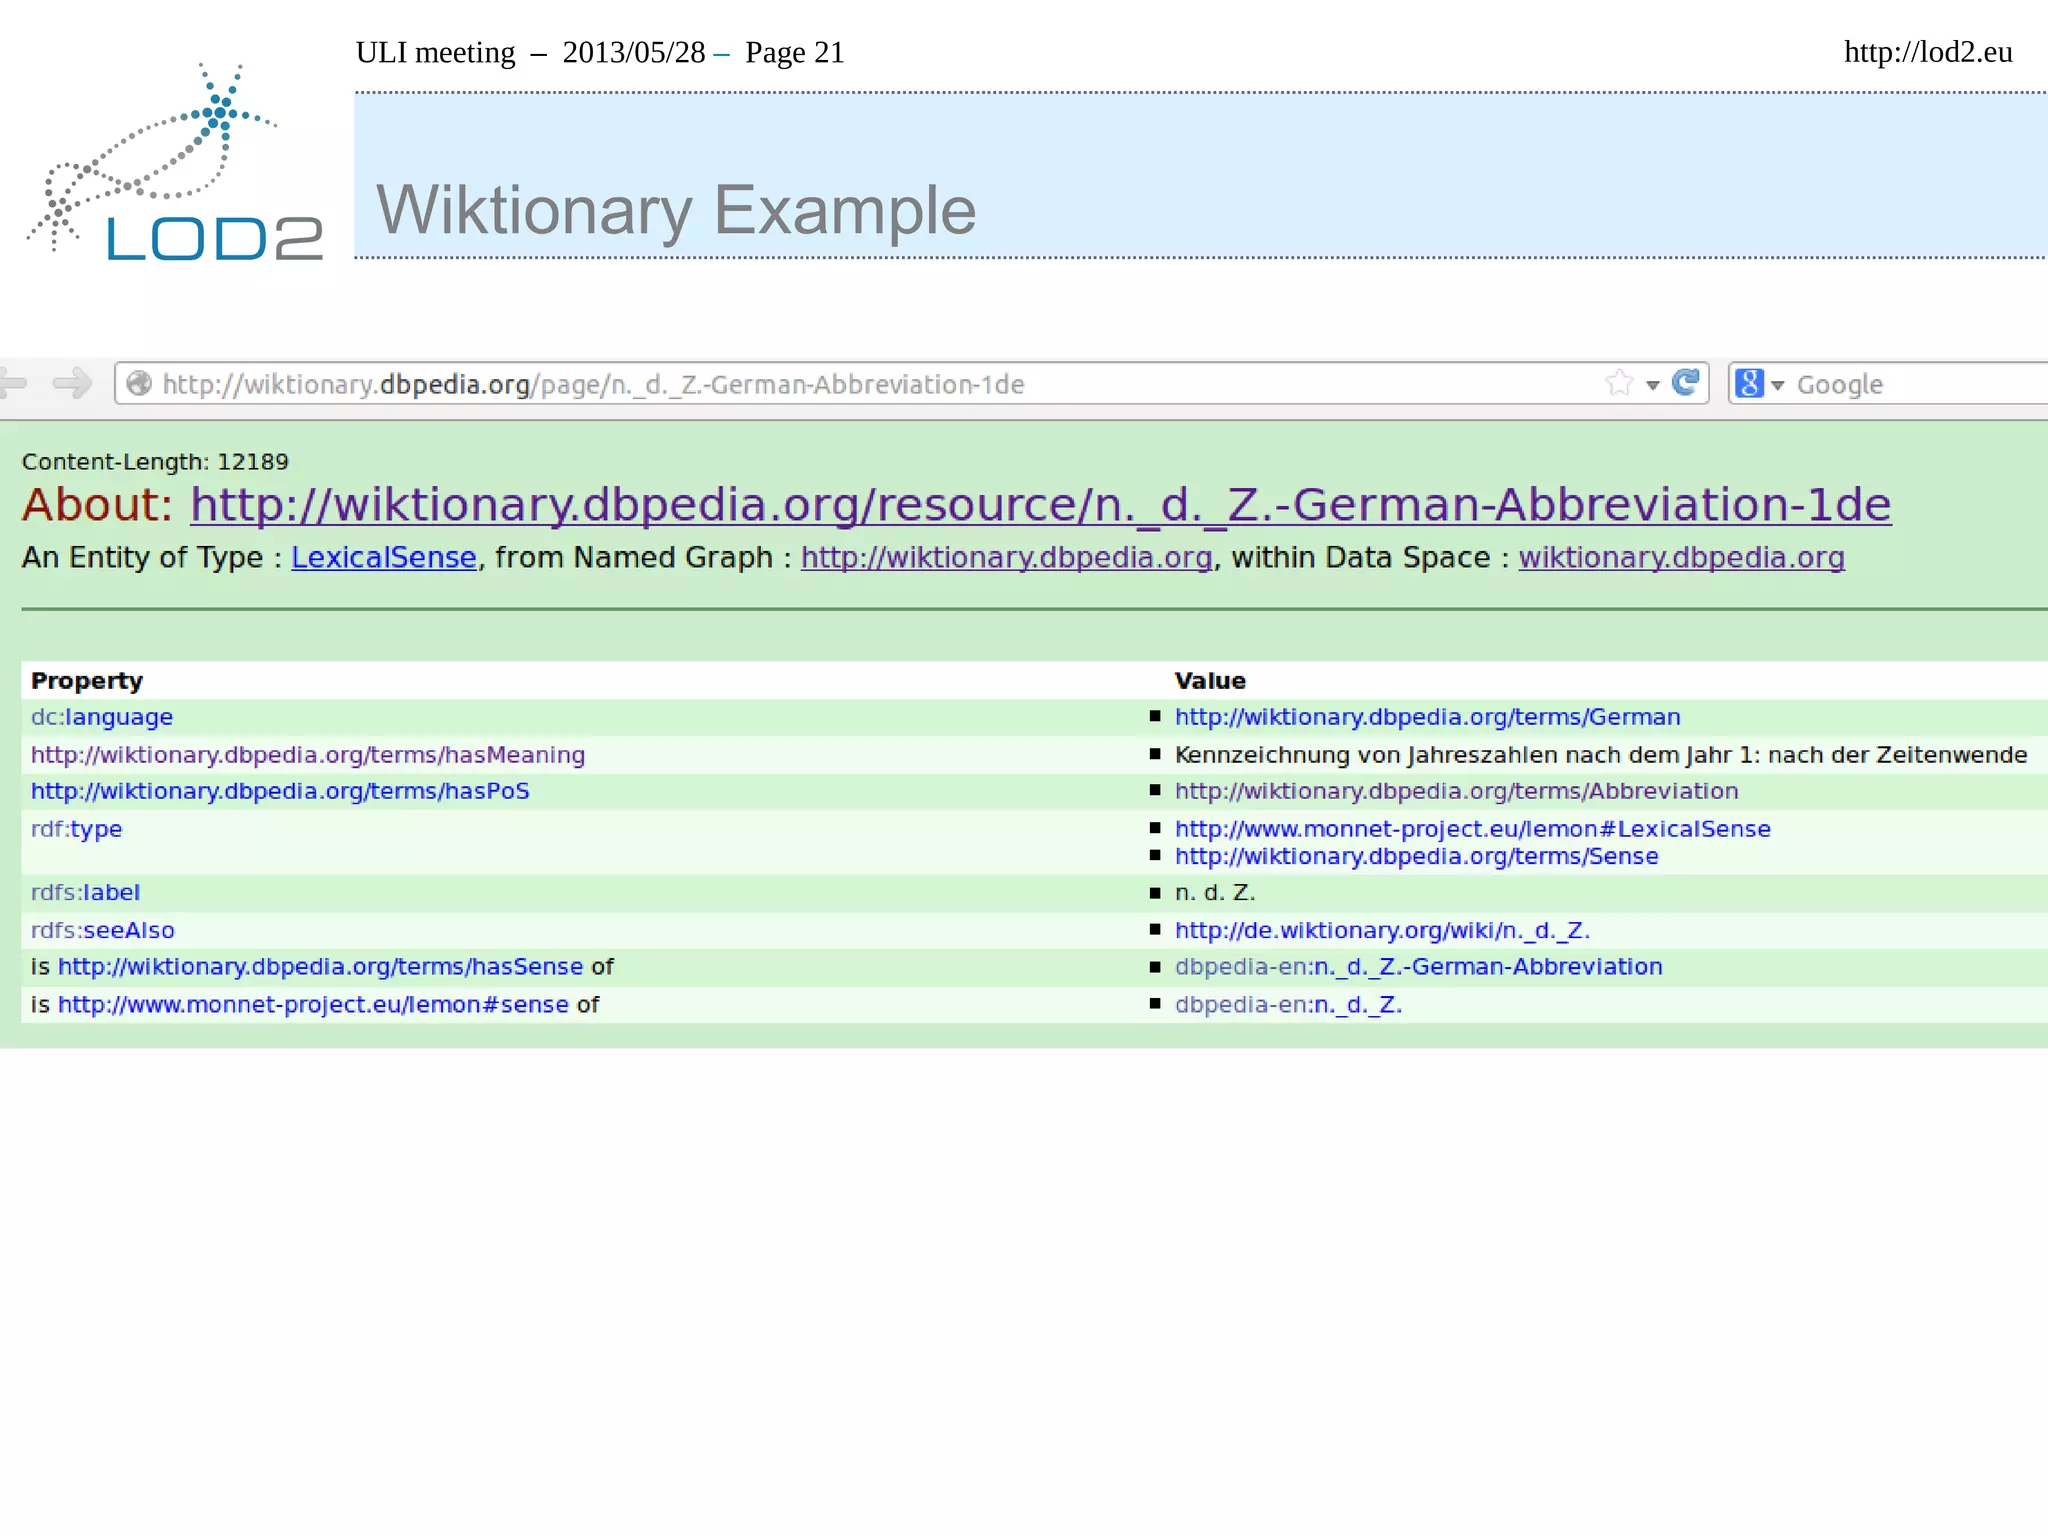Open the LexicalSense type link
The image size is (2048, 1536).
click(384, 558)
